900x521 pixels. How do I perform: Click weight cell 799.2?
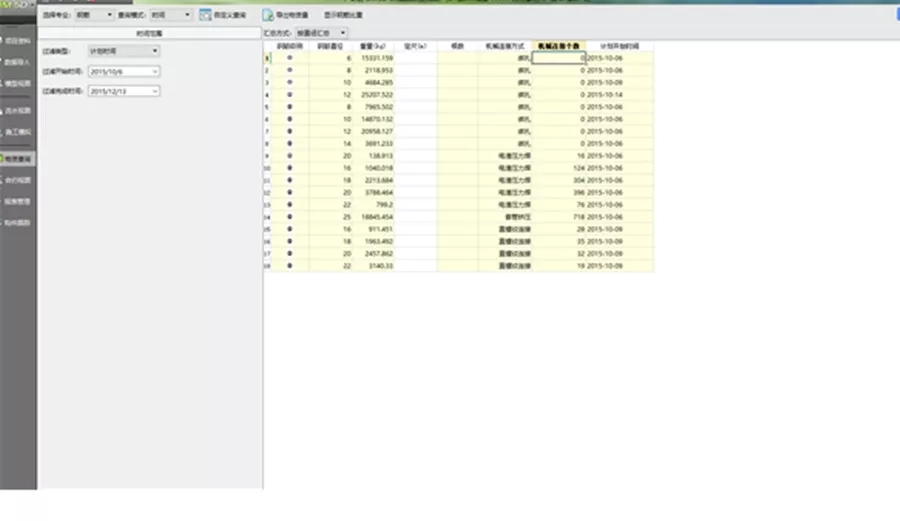pos(373,205)
